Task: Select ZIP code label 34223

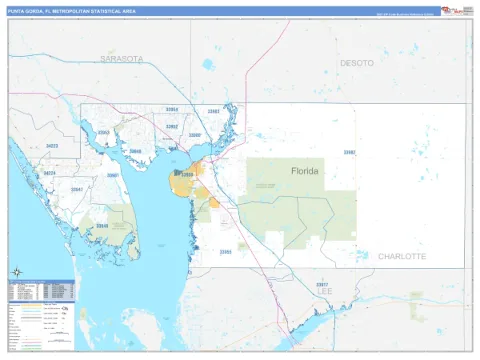Action: (x=52, y=146)
